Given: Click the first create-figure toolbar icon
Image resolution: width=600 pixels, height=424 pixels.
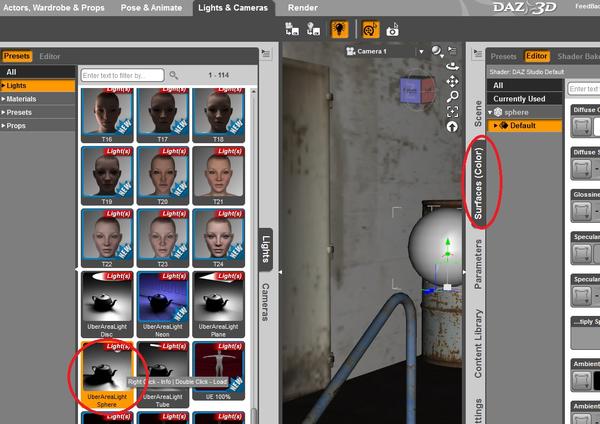Looking at the screenshot, I should pyautogui.click(x=292, y=29).
